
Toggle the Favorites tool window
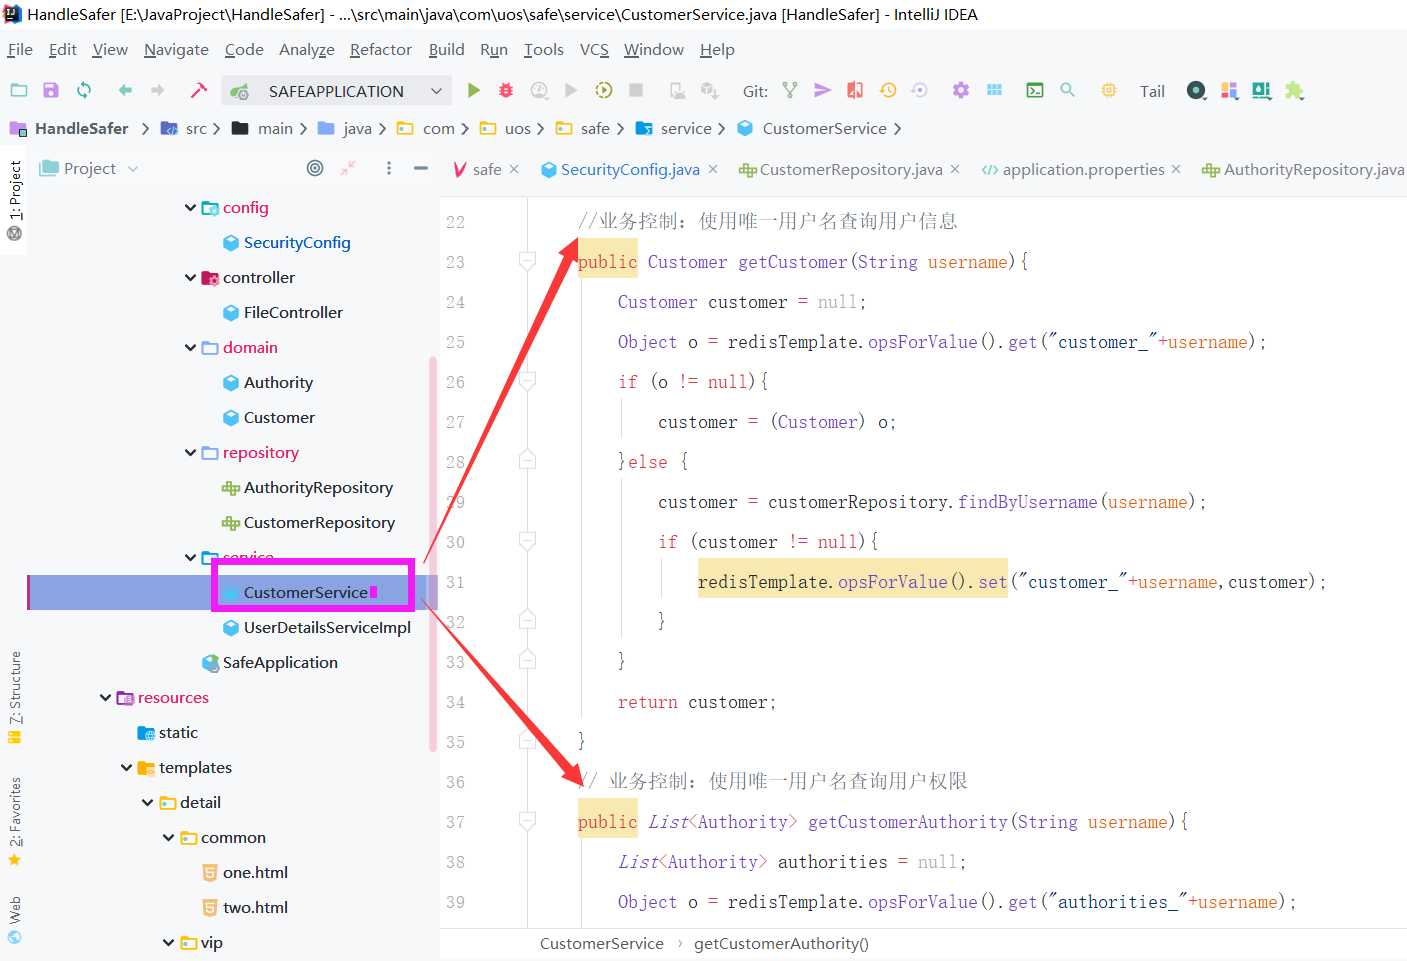pos(14,821)
